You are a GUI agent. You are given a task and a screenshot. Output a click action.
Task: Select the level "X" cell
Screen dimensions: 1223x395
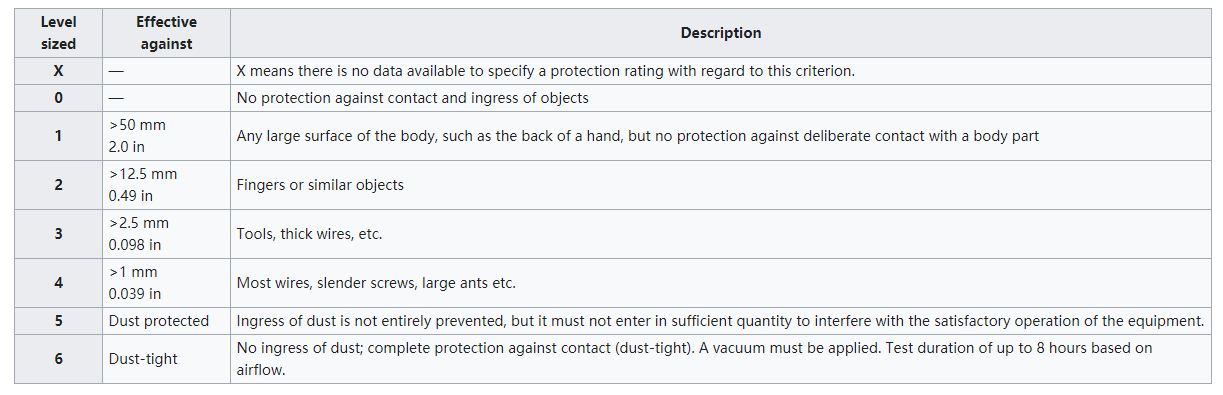tap(58, 72)
